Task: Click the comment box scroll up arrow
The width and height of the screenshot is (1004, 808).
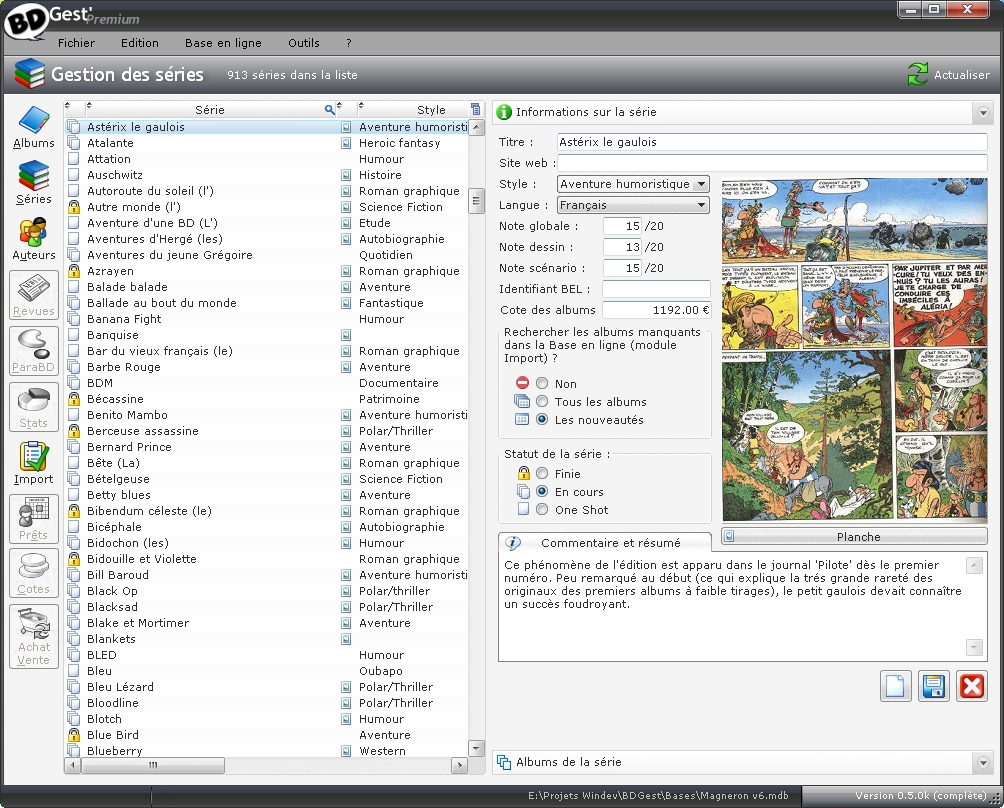Action: click(x=974, y=565)
